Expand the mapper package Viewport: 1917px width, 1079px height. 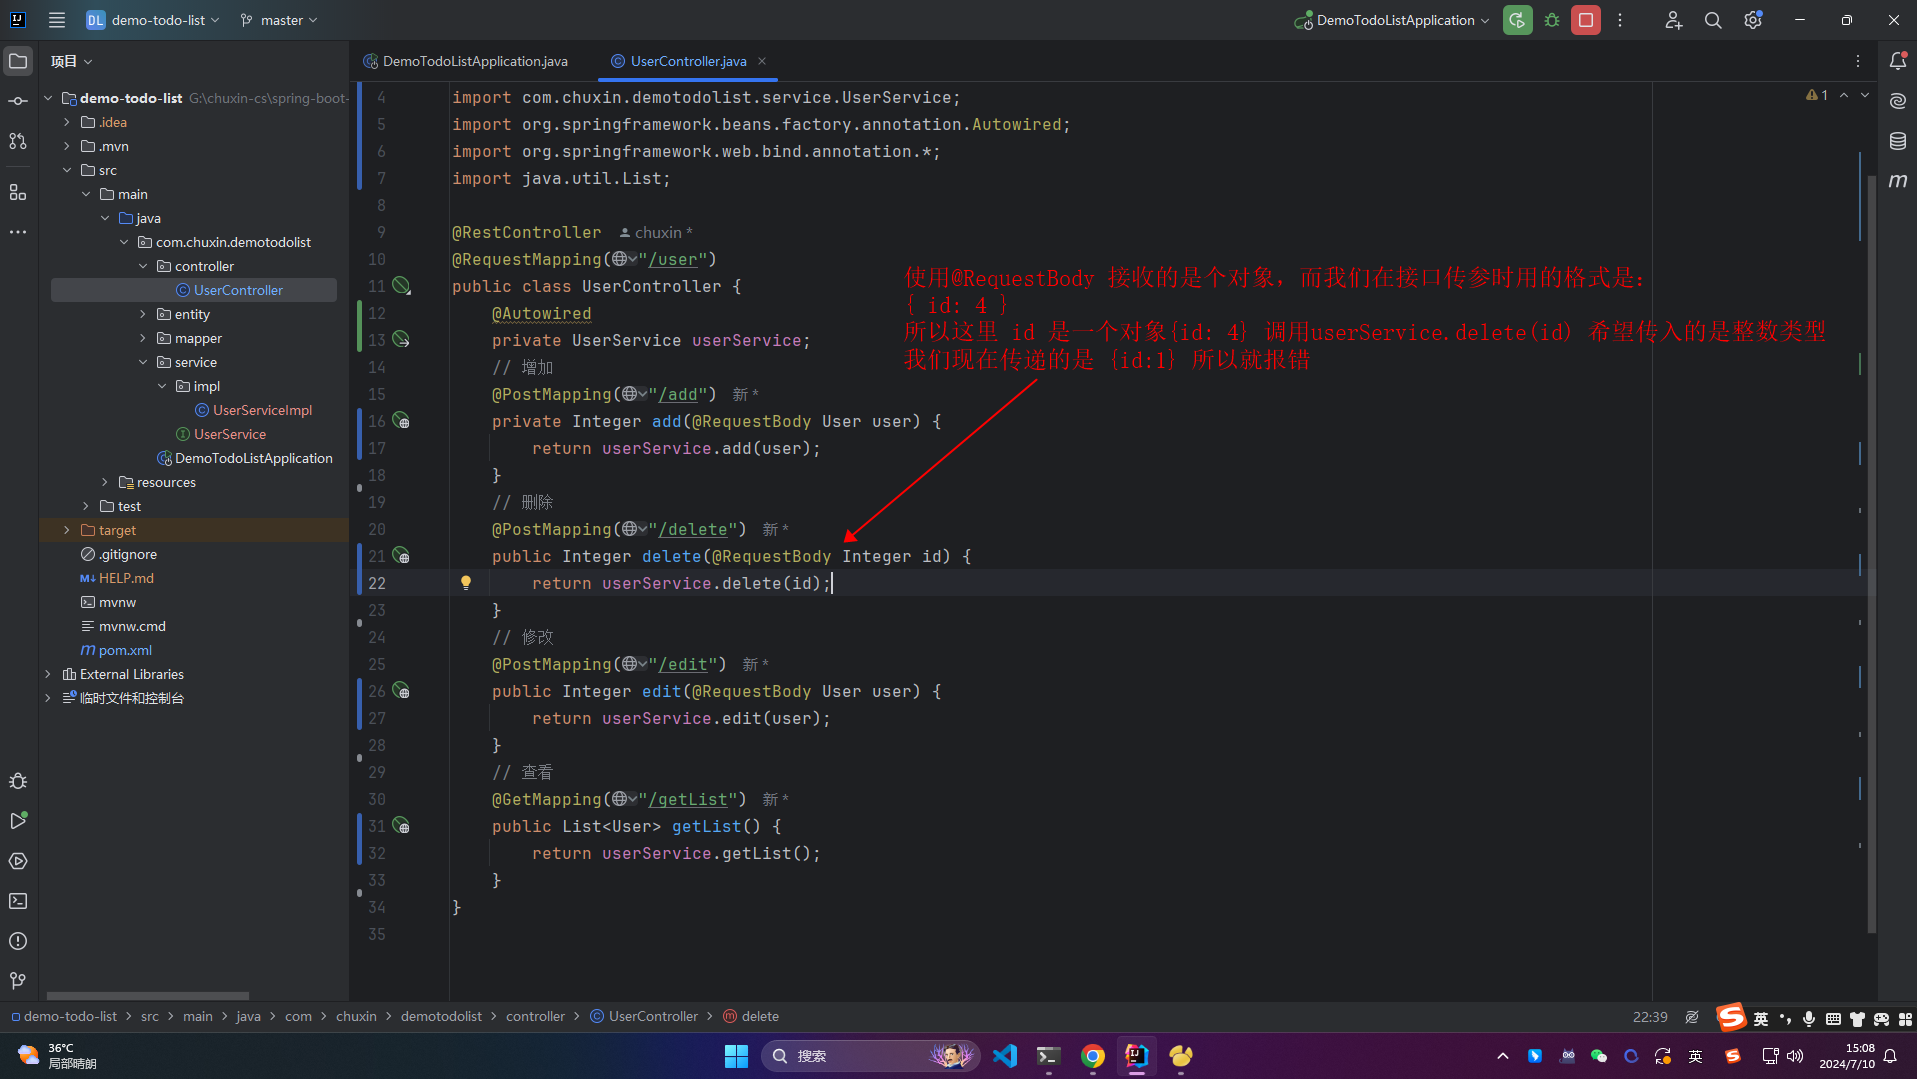(143, 338)
